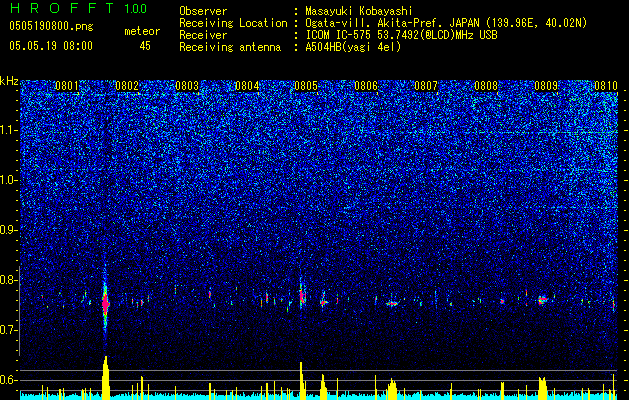Click the 0807 time marker
Image resolution: width=629 pixels, height=400 pixels.
point(426,86)
